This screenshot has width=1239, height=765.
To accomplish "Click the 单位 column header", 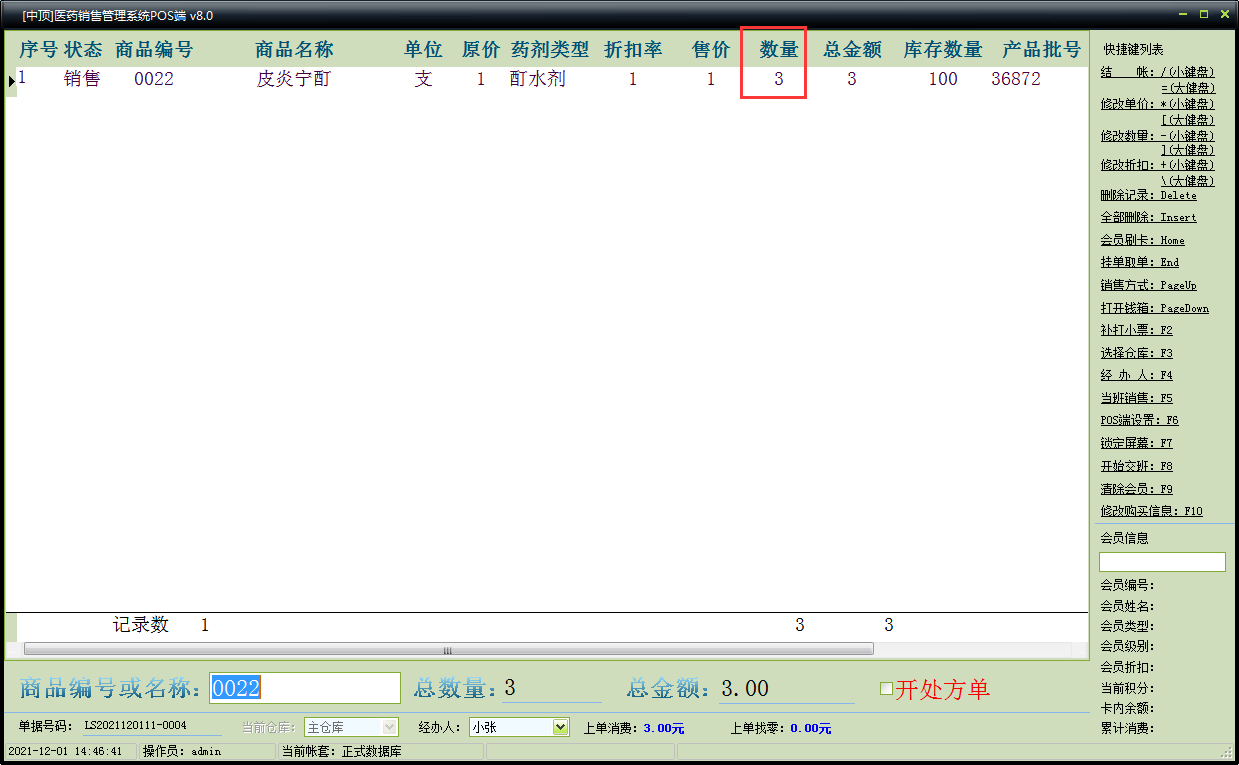I will pos(423,50).
